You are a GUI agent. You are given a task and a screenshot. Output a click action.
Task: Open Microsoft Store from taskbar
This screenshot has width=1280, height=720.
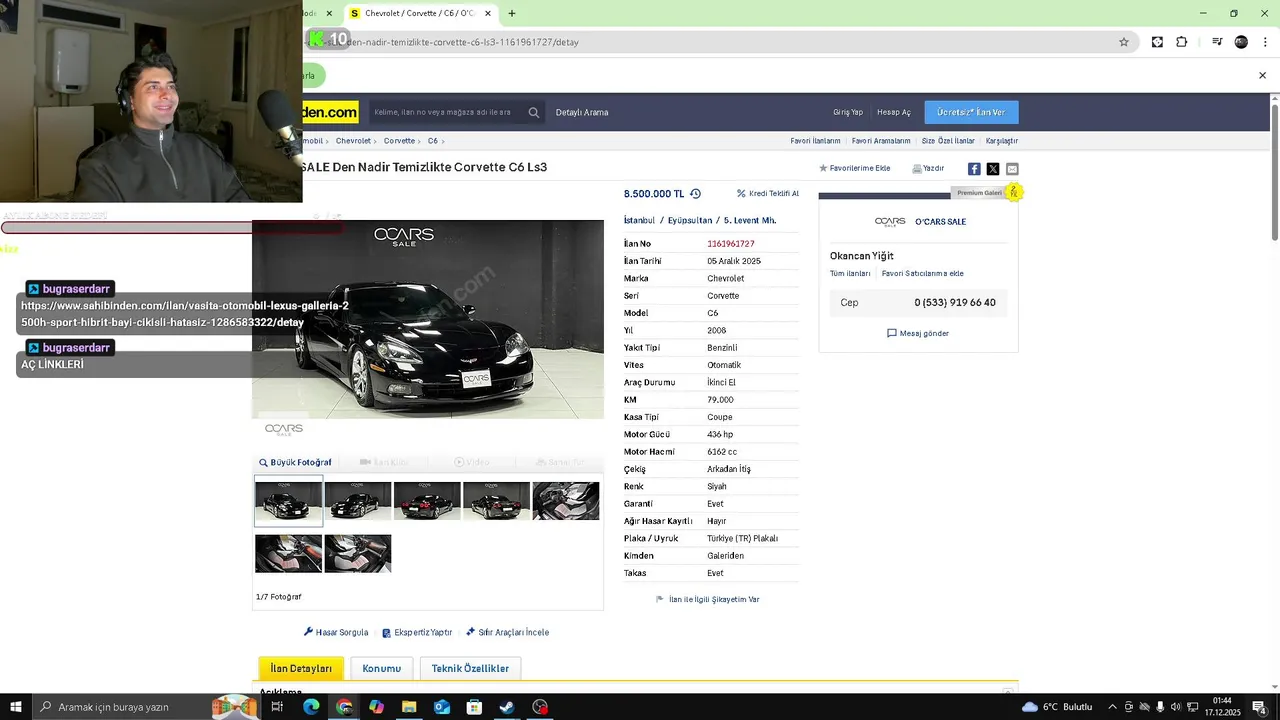474,707
